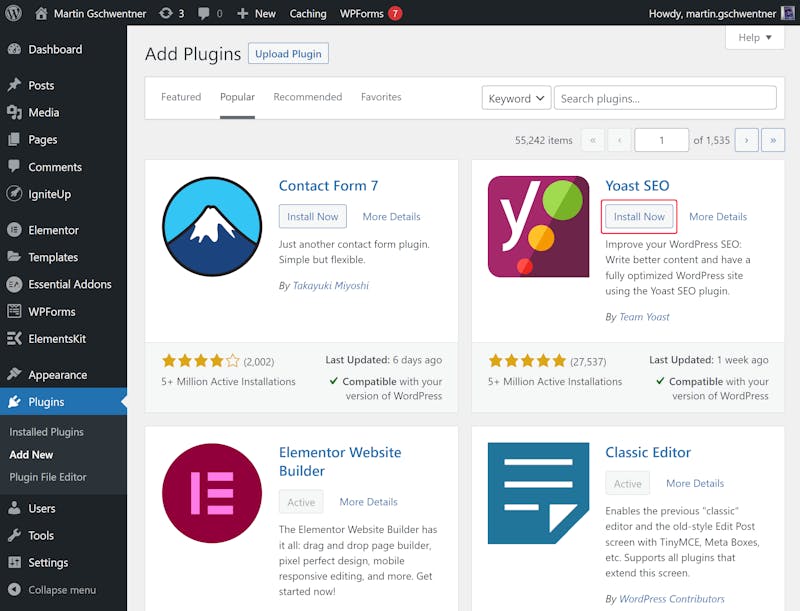The height and width of the screenshot is (611, 800).
Task: Expand the Help dropdown
Action: click(x=755, y=37)
